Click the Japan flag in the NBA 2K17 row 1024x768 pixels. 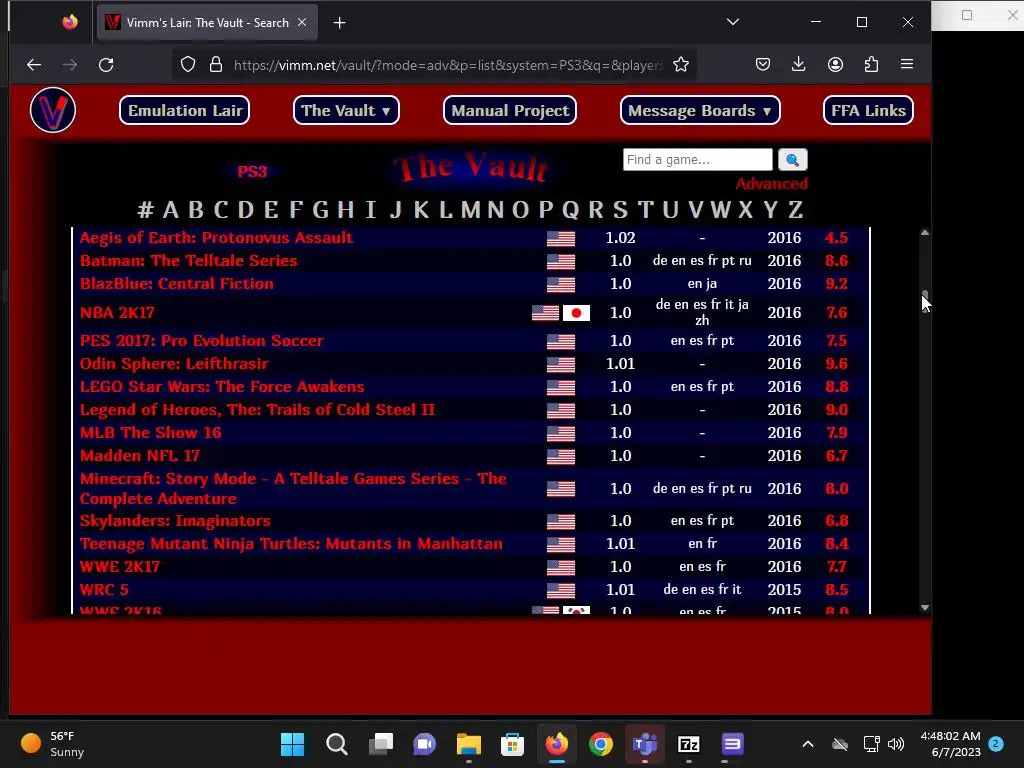click(x=576, y=313)
